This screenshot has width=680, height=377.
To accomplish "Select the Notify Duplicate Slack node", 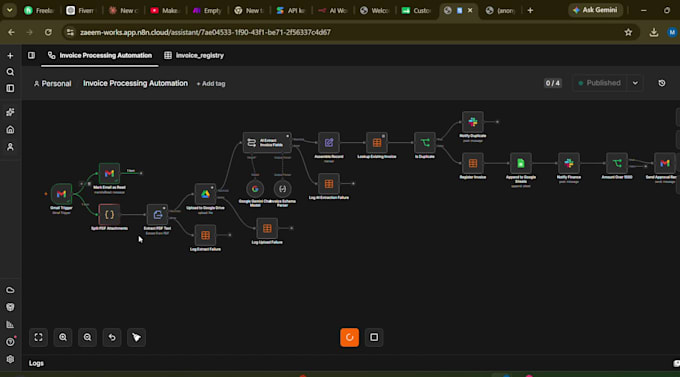I will point(473,122).
